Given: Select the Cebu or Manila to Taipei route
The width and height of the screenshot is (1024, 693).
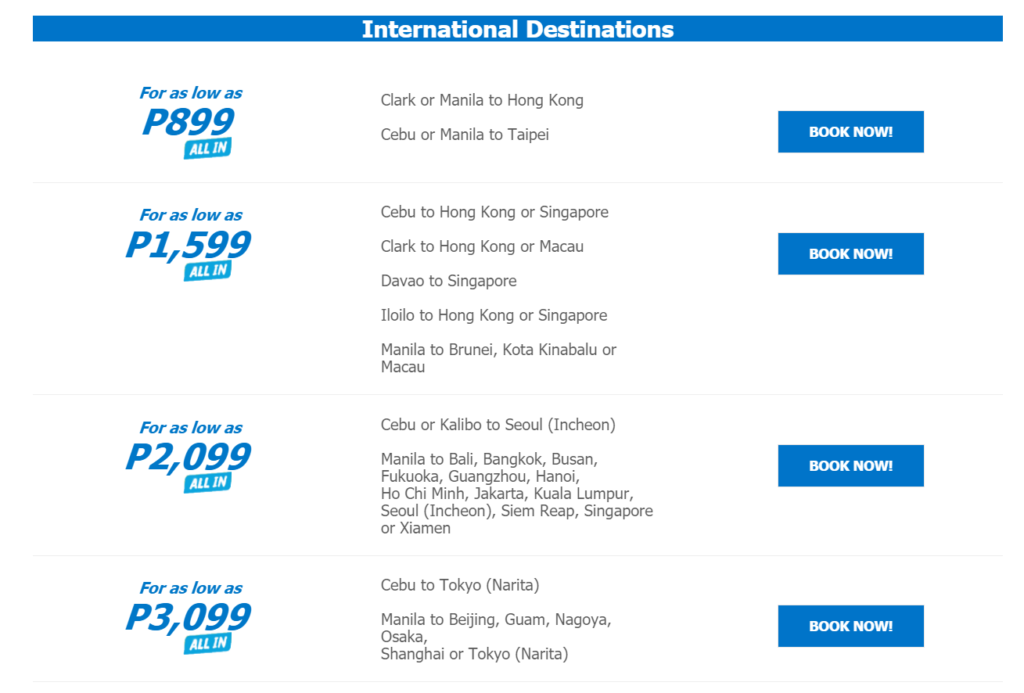Looking at the screenshot, I should tap(464, 134).
